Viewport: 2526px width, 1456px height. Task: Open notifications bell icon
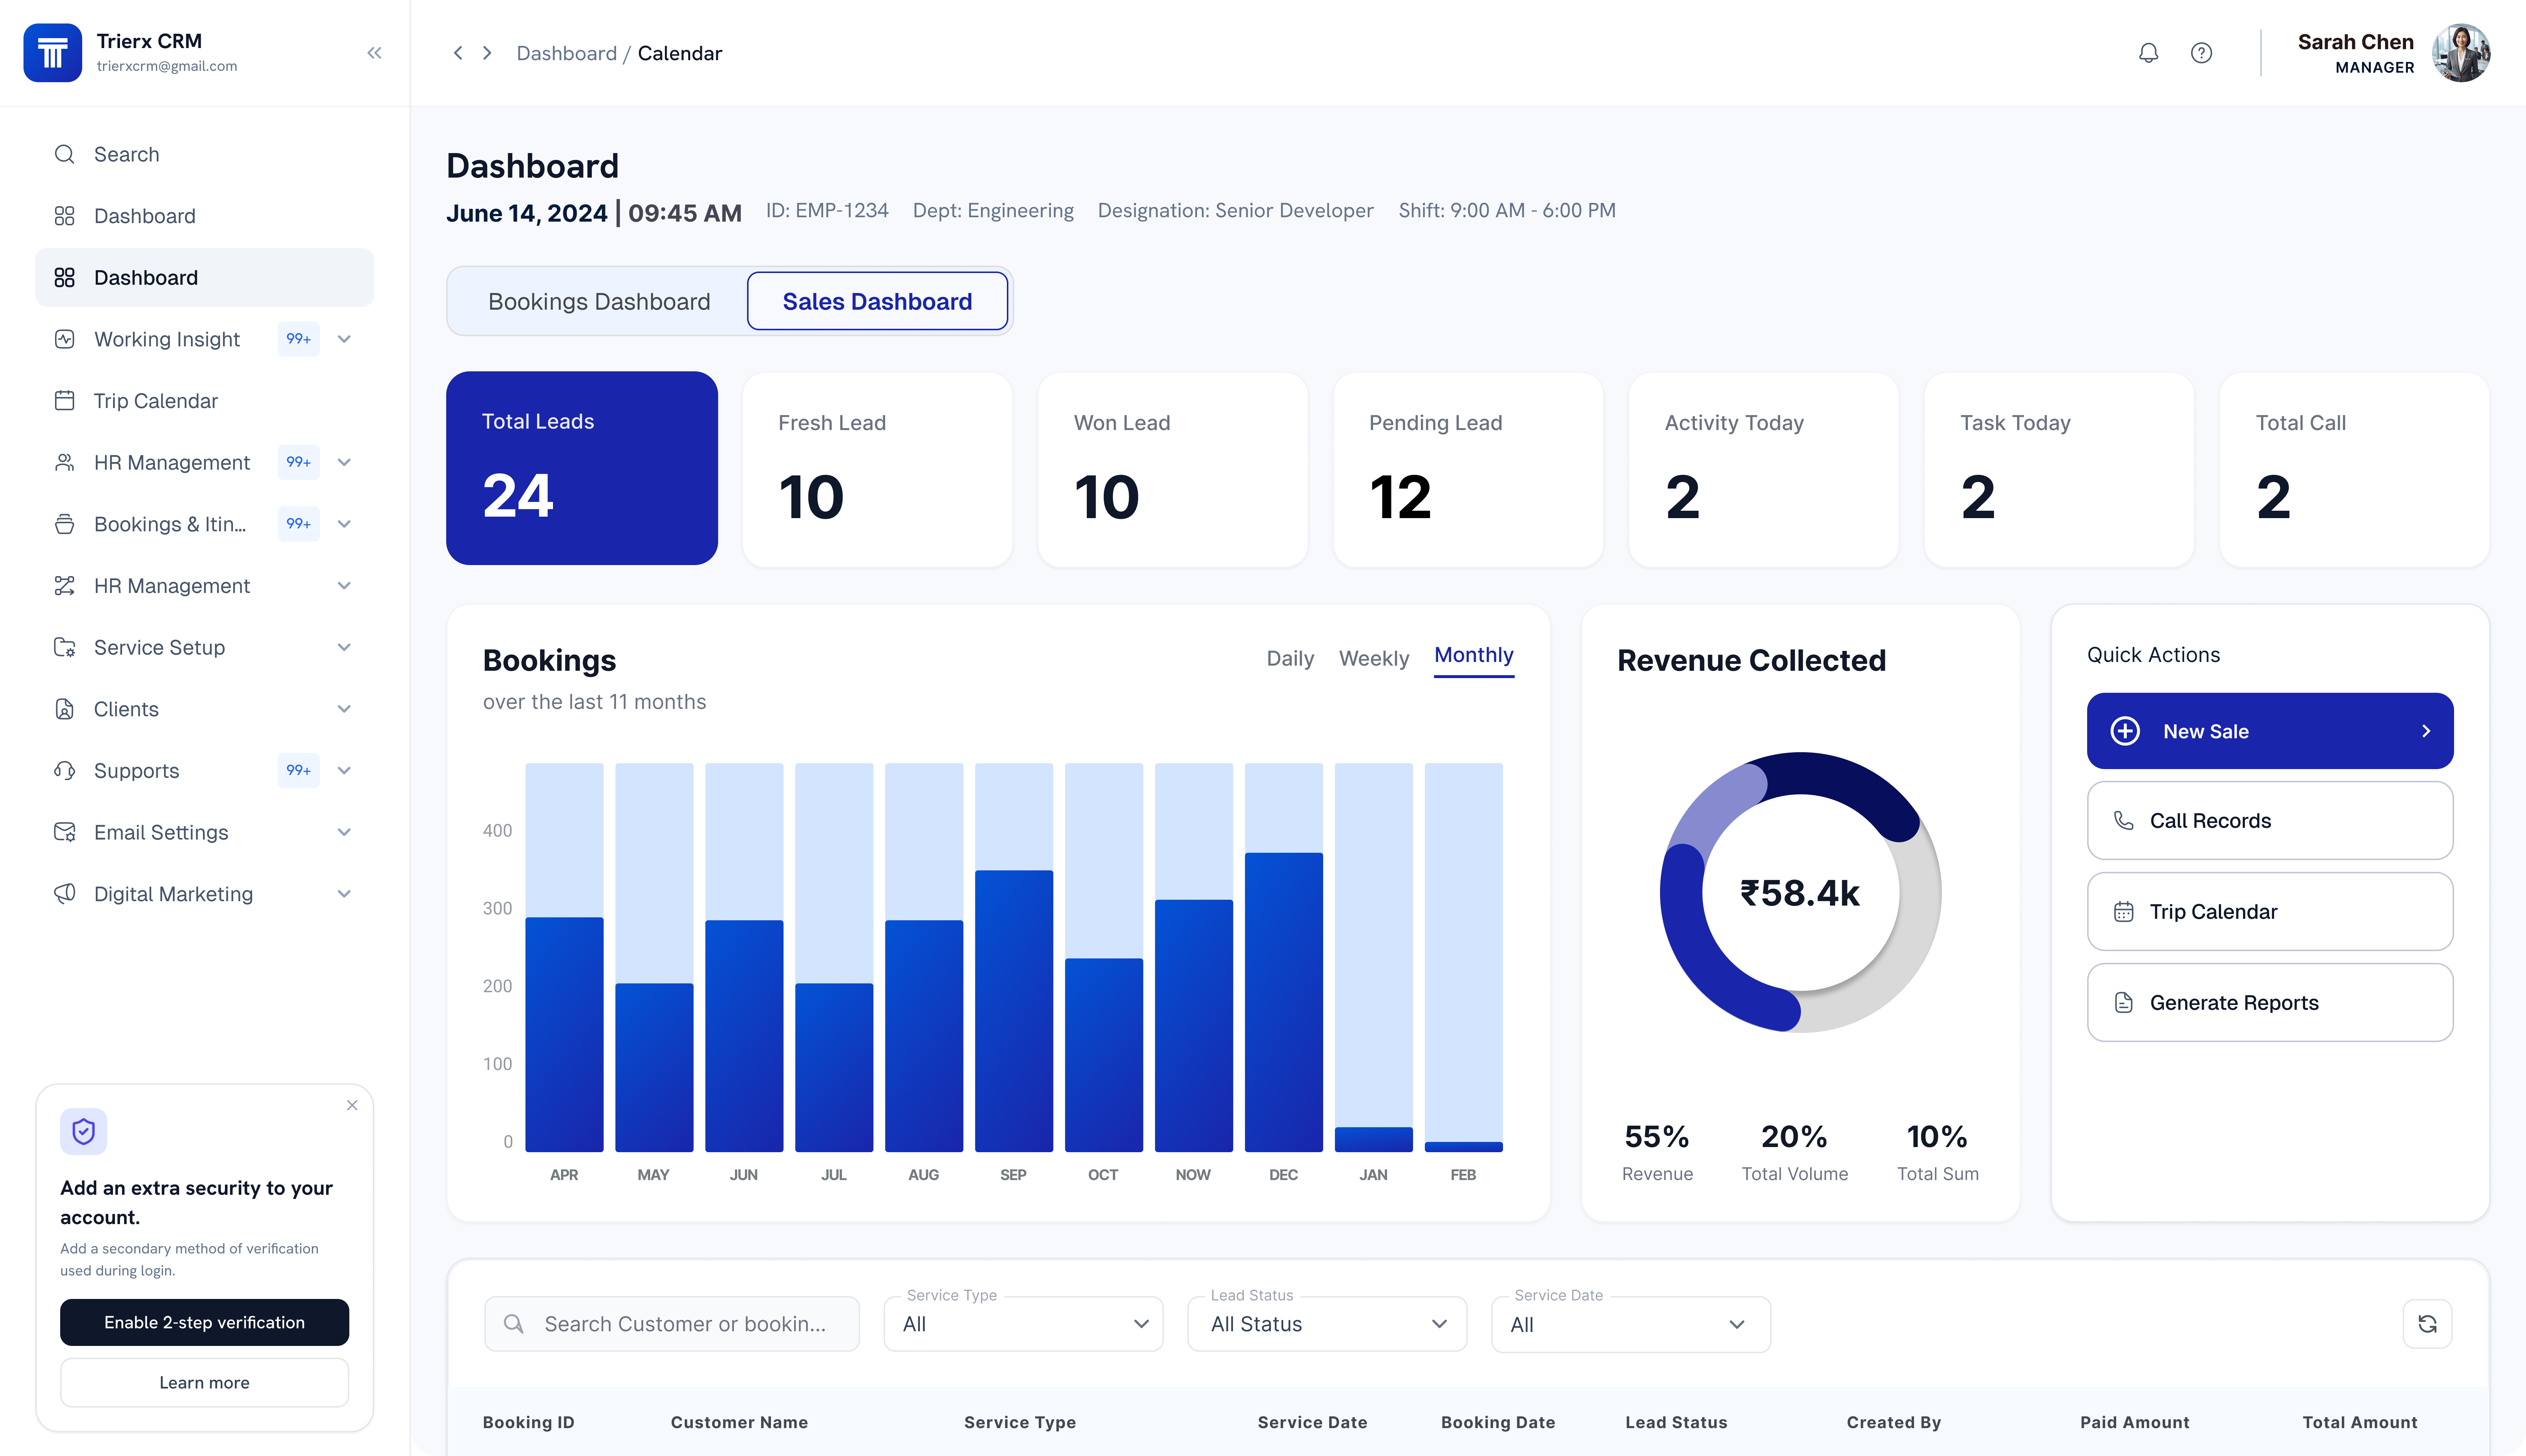[2148, 53]
